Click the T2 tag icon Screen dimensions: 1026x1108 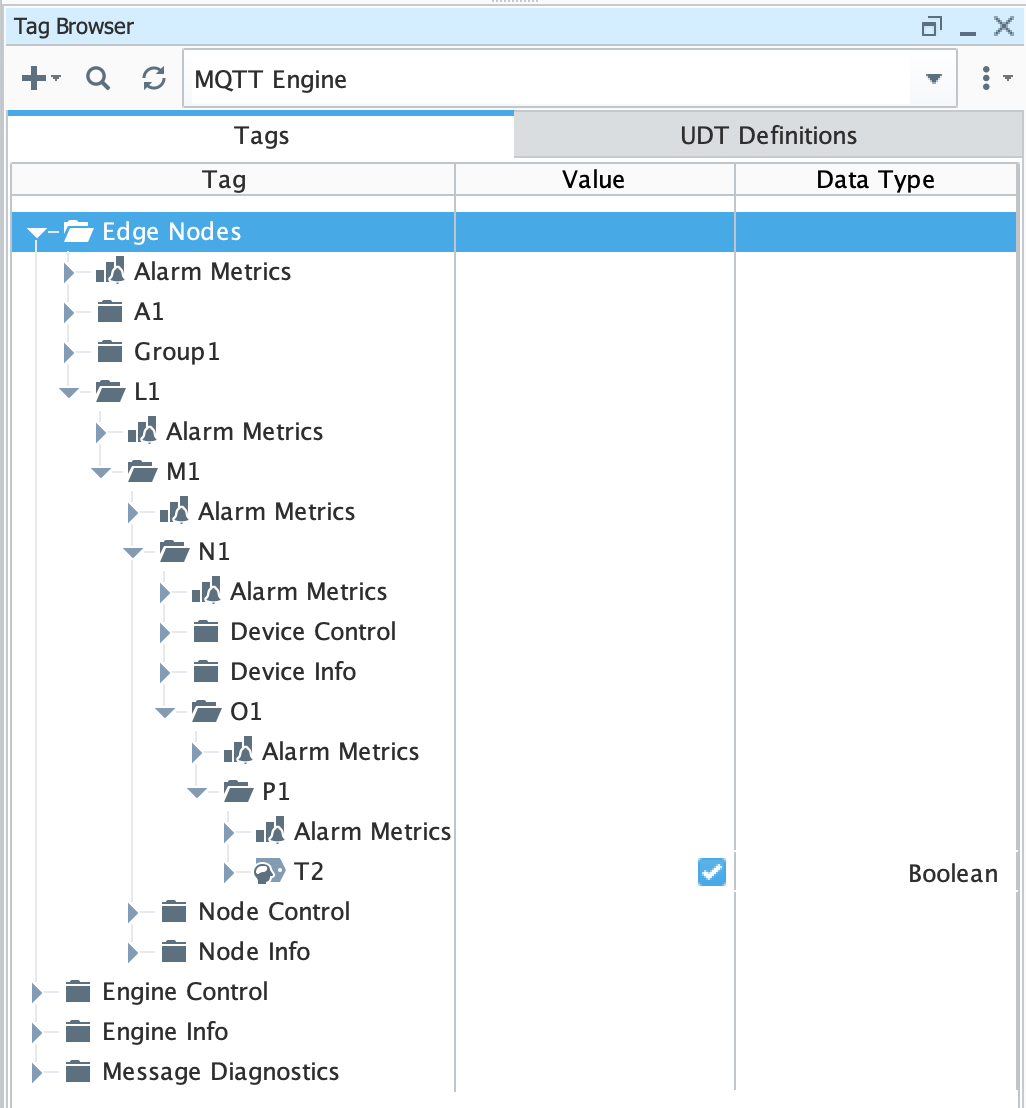(x=270, y=872)
